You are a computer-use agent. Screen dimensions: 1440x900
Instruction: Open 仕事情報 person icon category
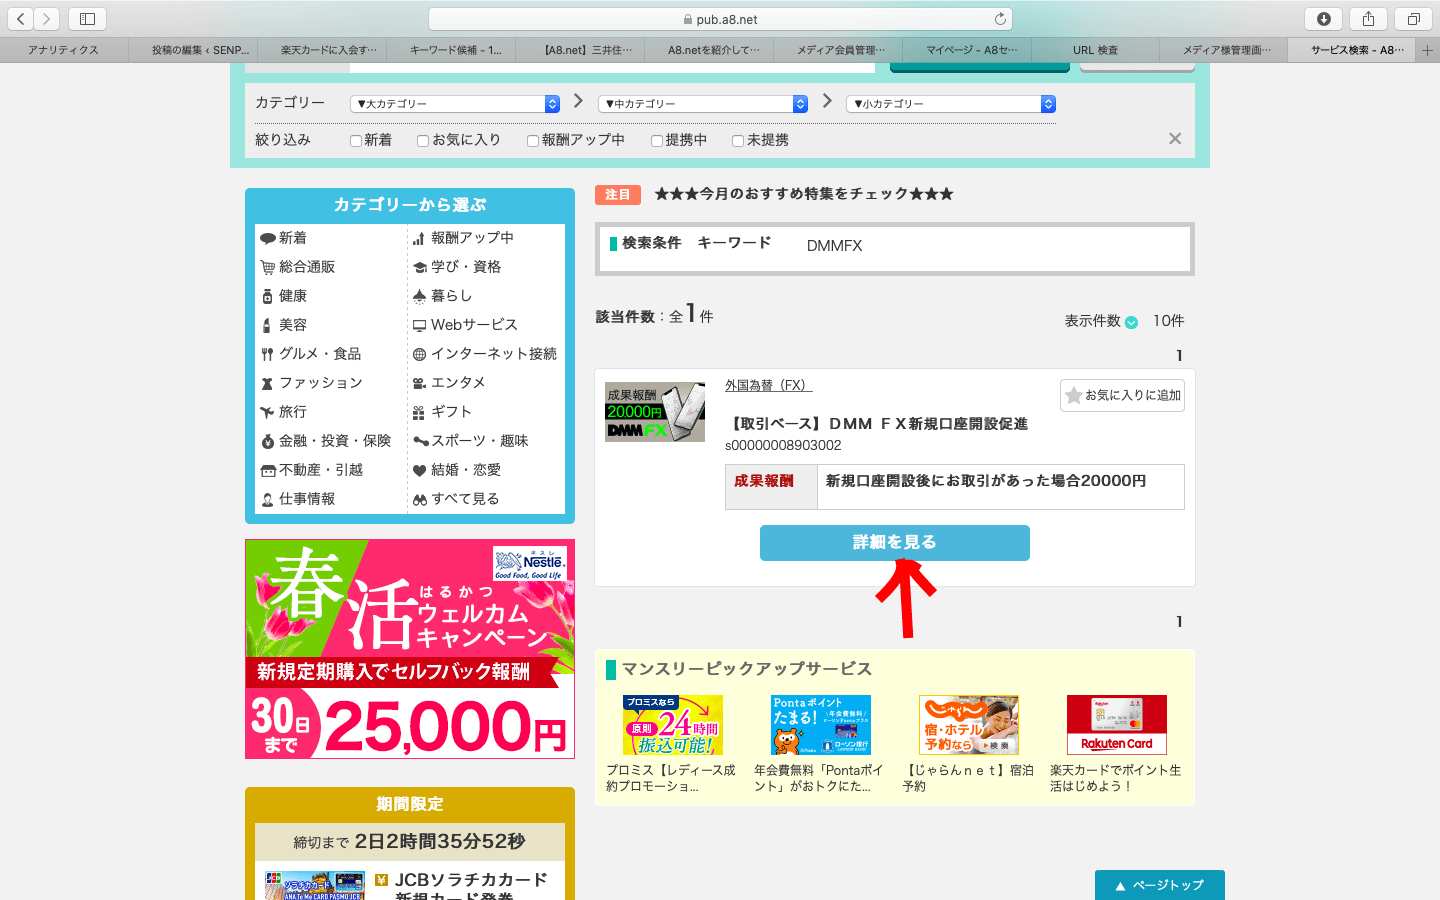point(298,499)
